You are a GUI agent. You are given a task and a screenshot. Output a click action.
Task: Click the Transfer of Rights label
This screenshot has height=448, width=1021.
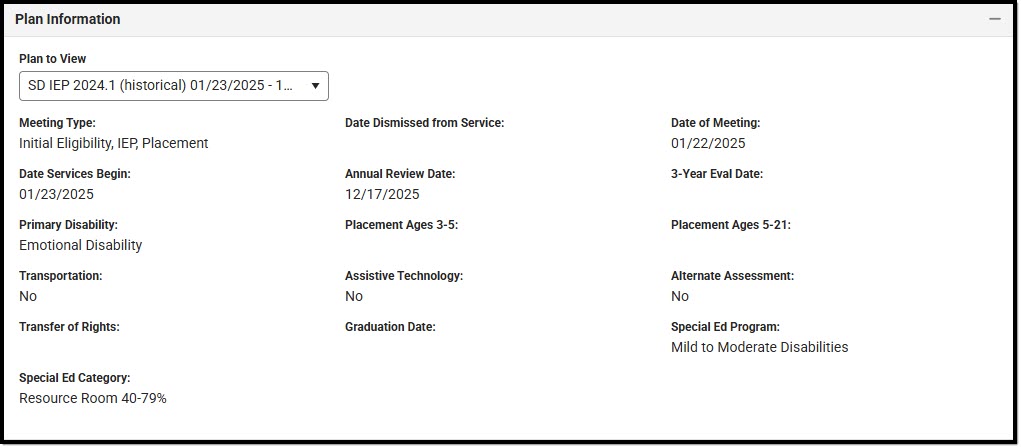70,327
